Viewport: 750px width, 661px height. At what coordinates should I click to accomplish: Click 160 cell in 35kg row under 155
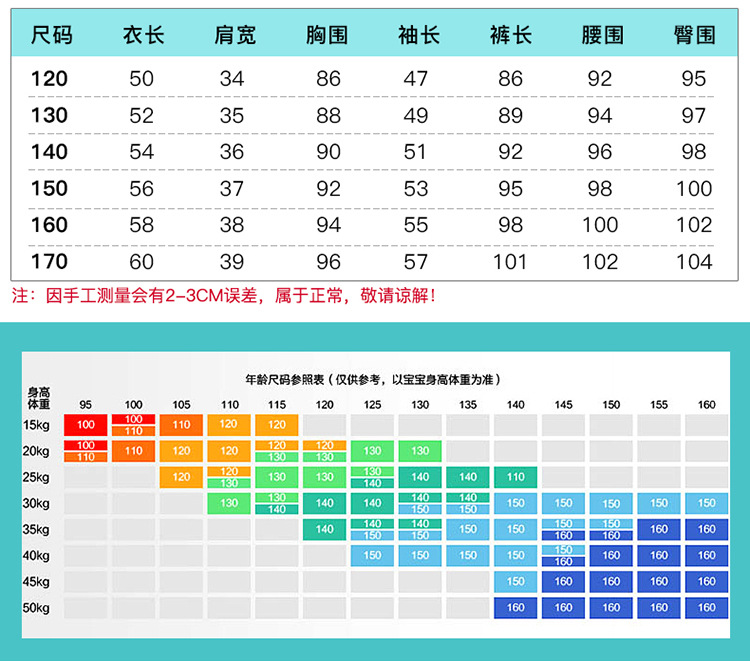[659, 529]
